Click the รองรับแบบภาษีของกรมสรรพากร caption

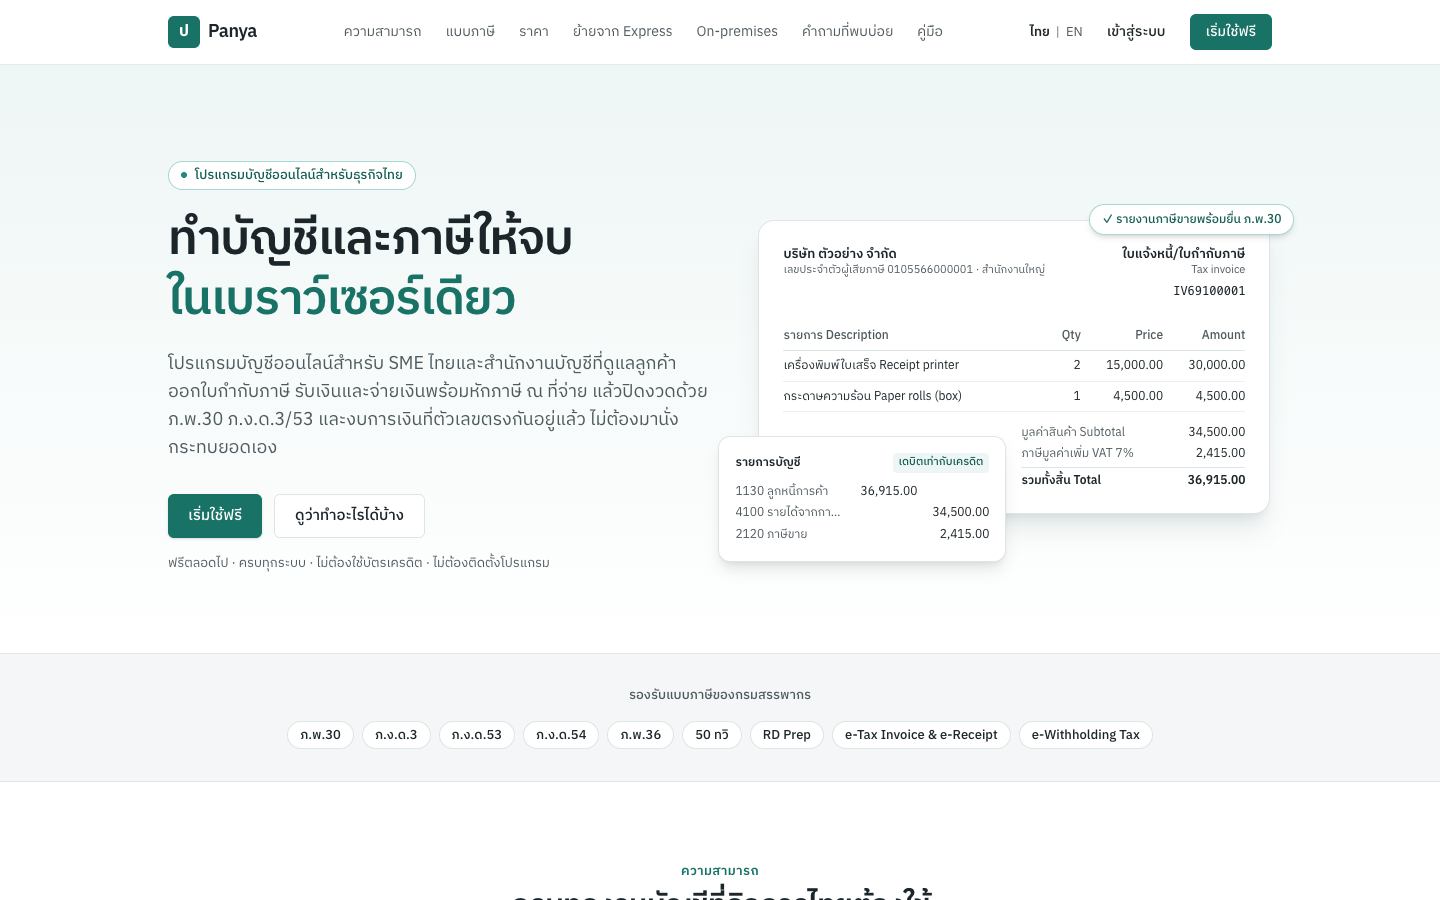pyautogui.click(x=720, y=695)
